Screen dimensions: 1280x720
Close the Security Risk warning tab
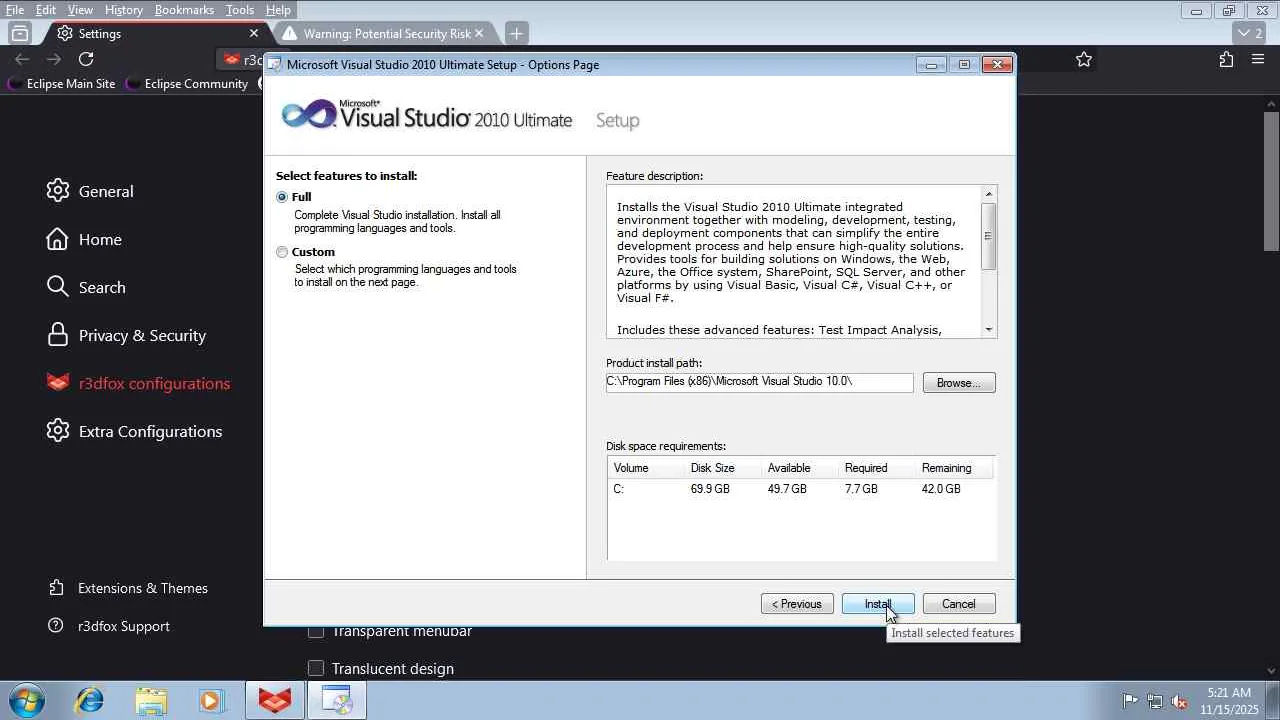(479, 33)
